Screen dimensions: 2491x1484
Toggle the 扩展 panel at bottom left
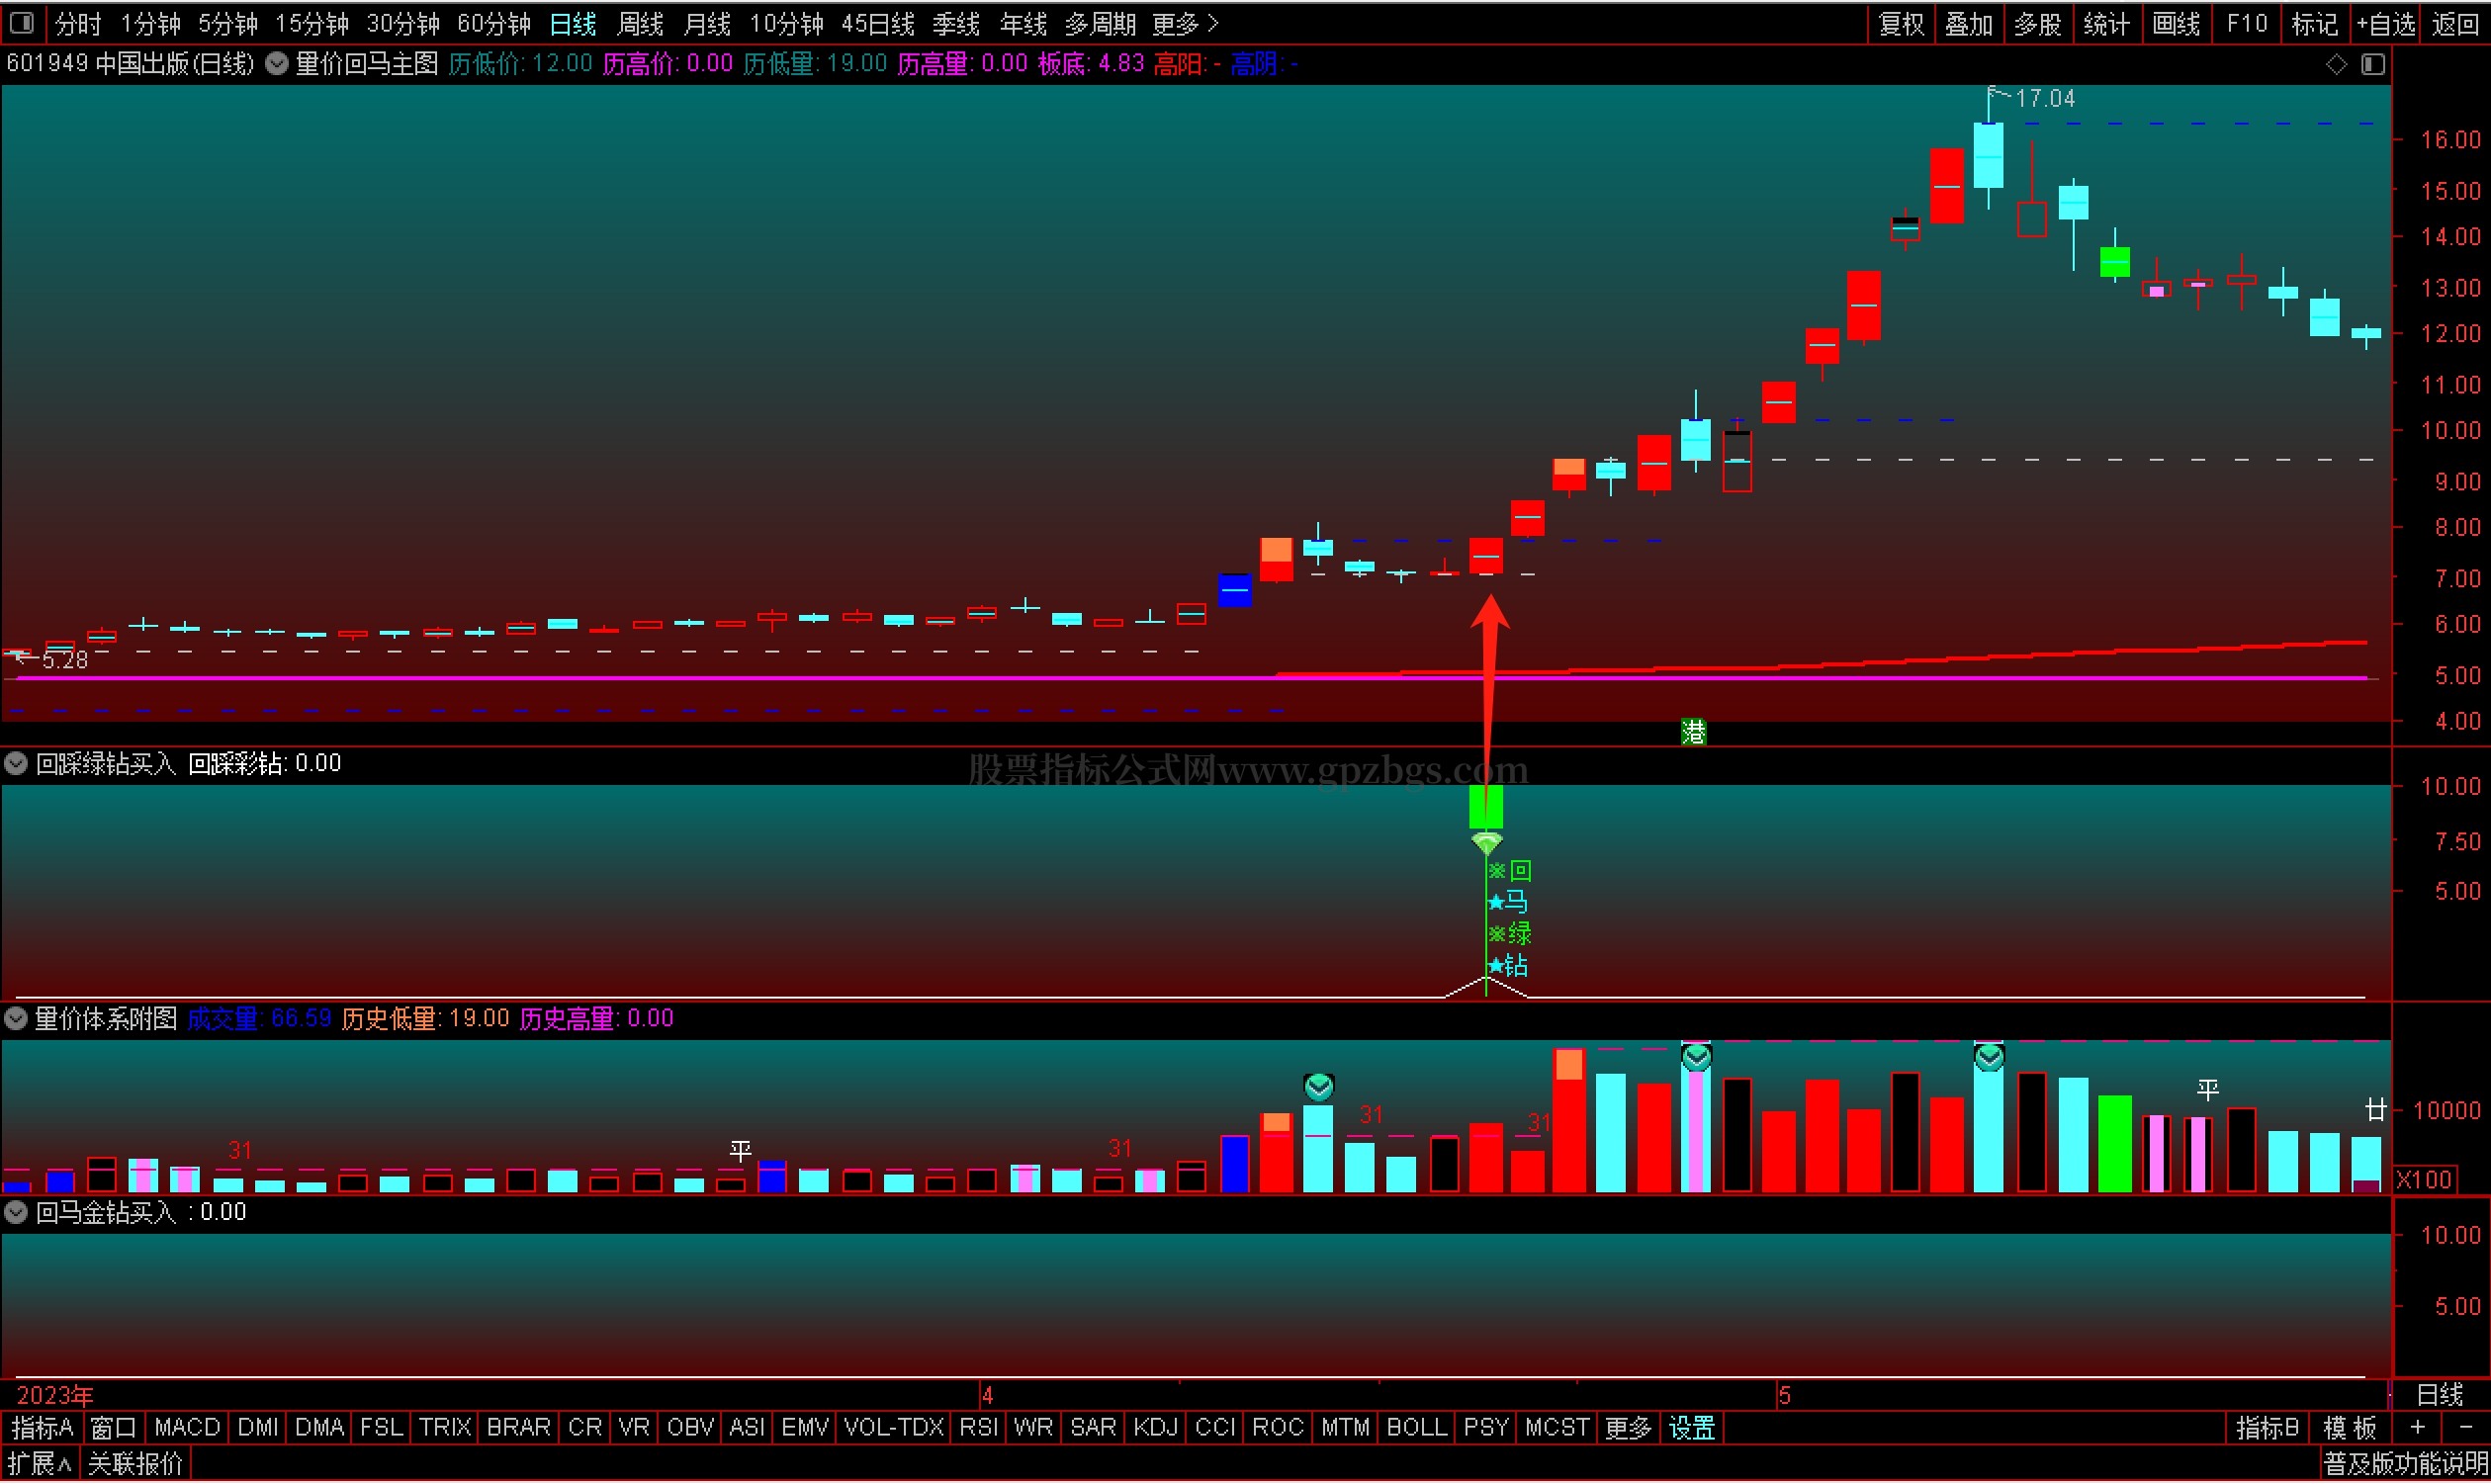pyautogui.click(x=38, y=1464)
